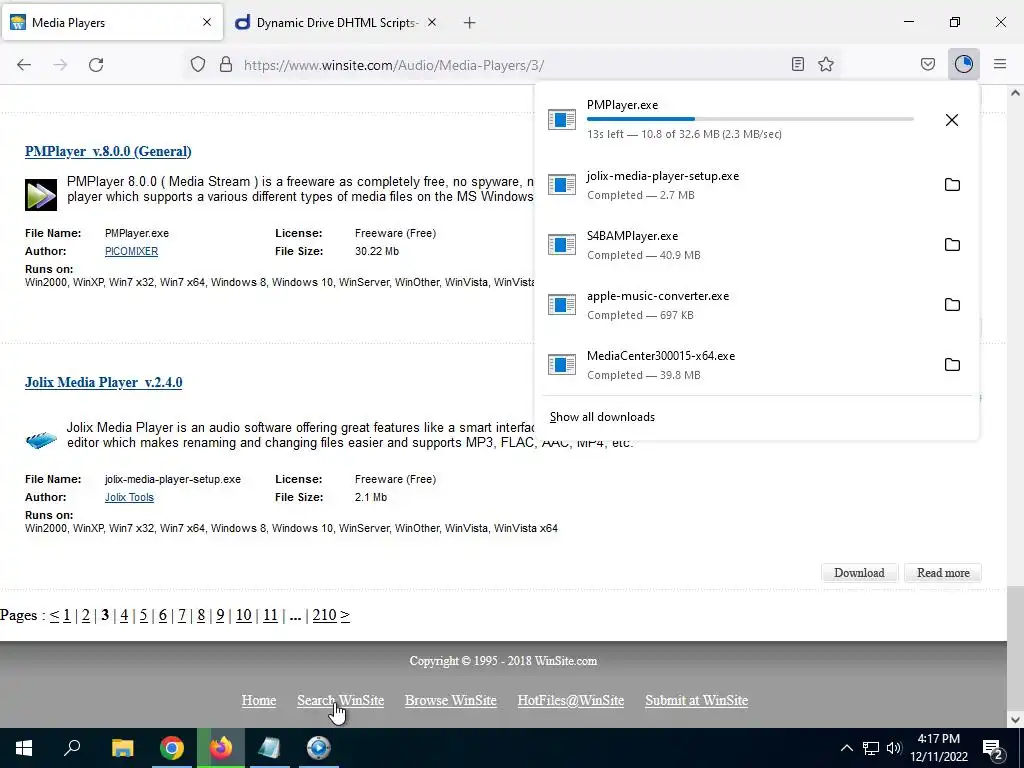Open PMPlayer v.8.0.0 (General) link
1024x768 pixels.
click(108, 152)
